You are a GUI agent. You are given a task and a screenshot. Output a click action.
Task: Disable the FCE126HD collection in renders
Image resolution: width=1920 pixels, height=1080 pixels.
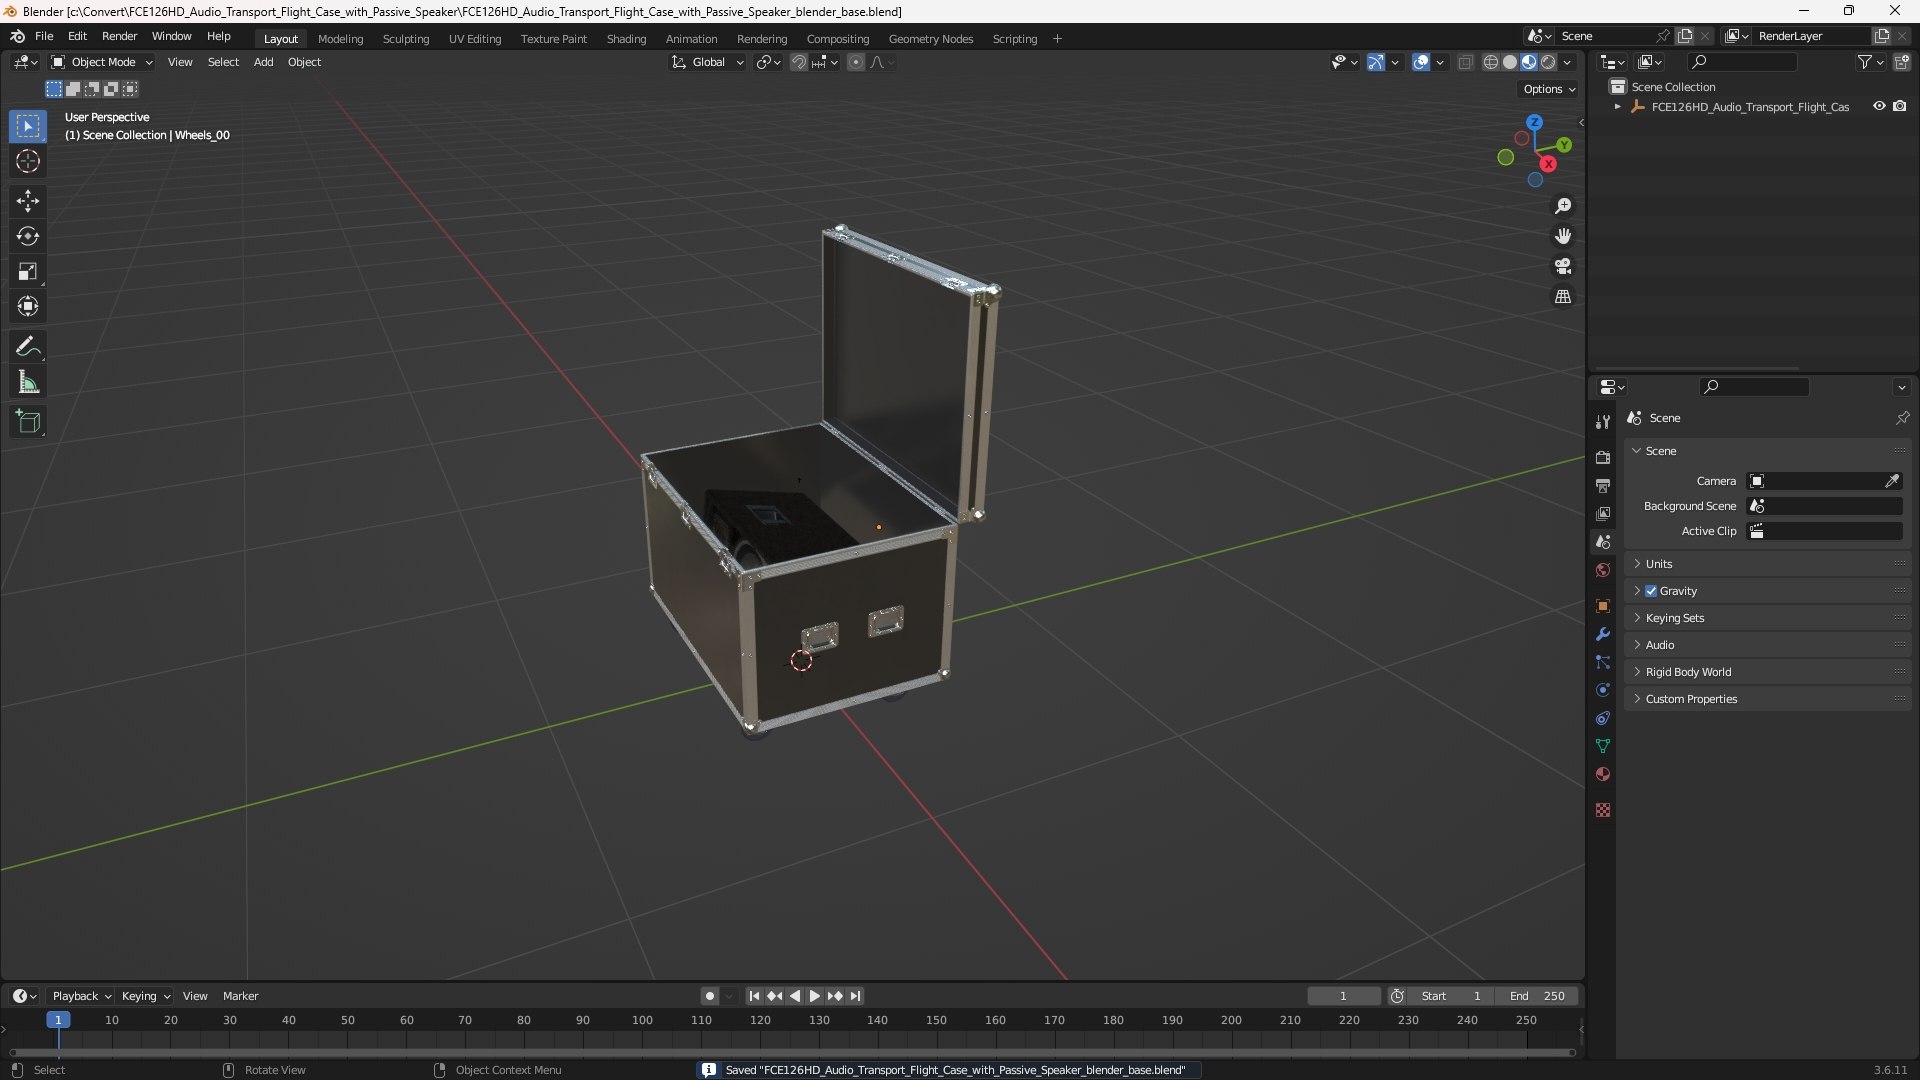[1900, 106]
